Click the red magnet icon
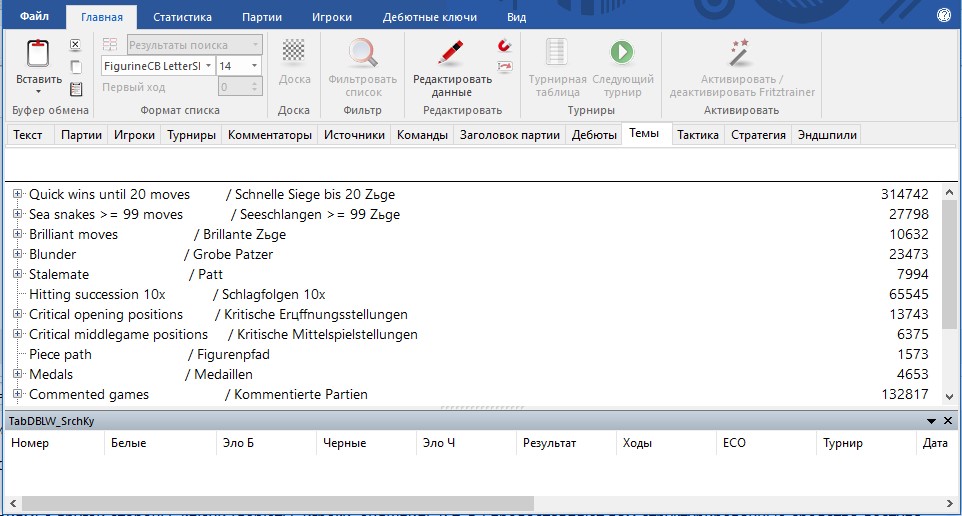This screenshot has width=962, height=516. pyautogui.click(x=504, y=46)
